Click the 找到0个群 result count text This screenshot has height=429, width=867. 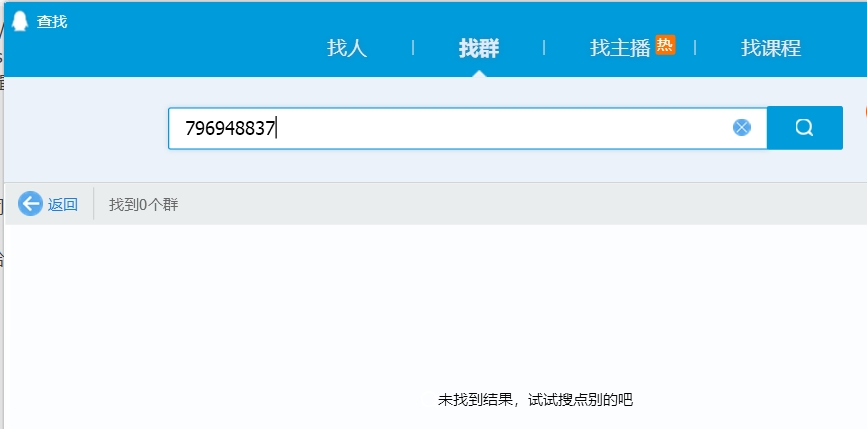144,205
